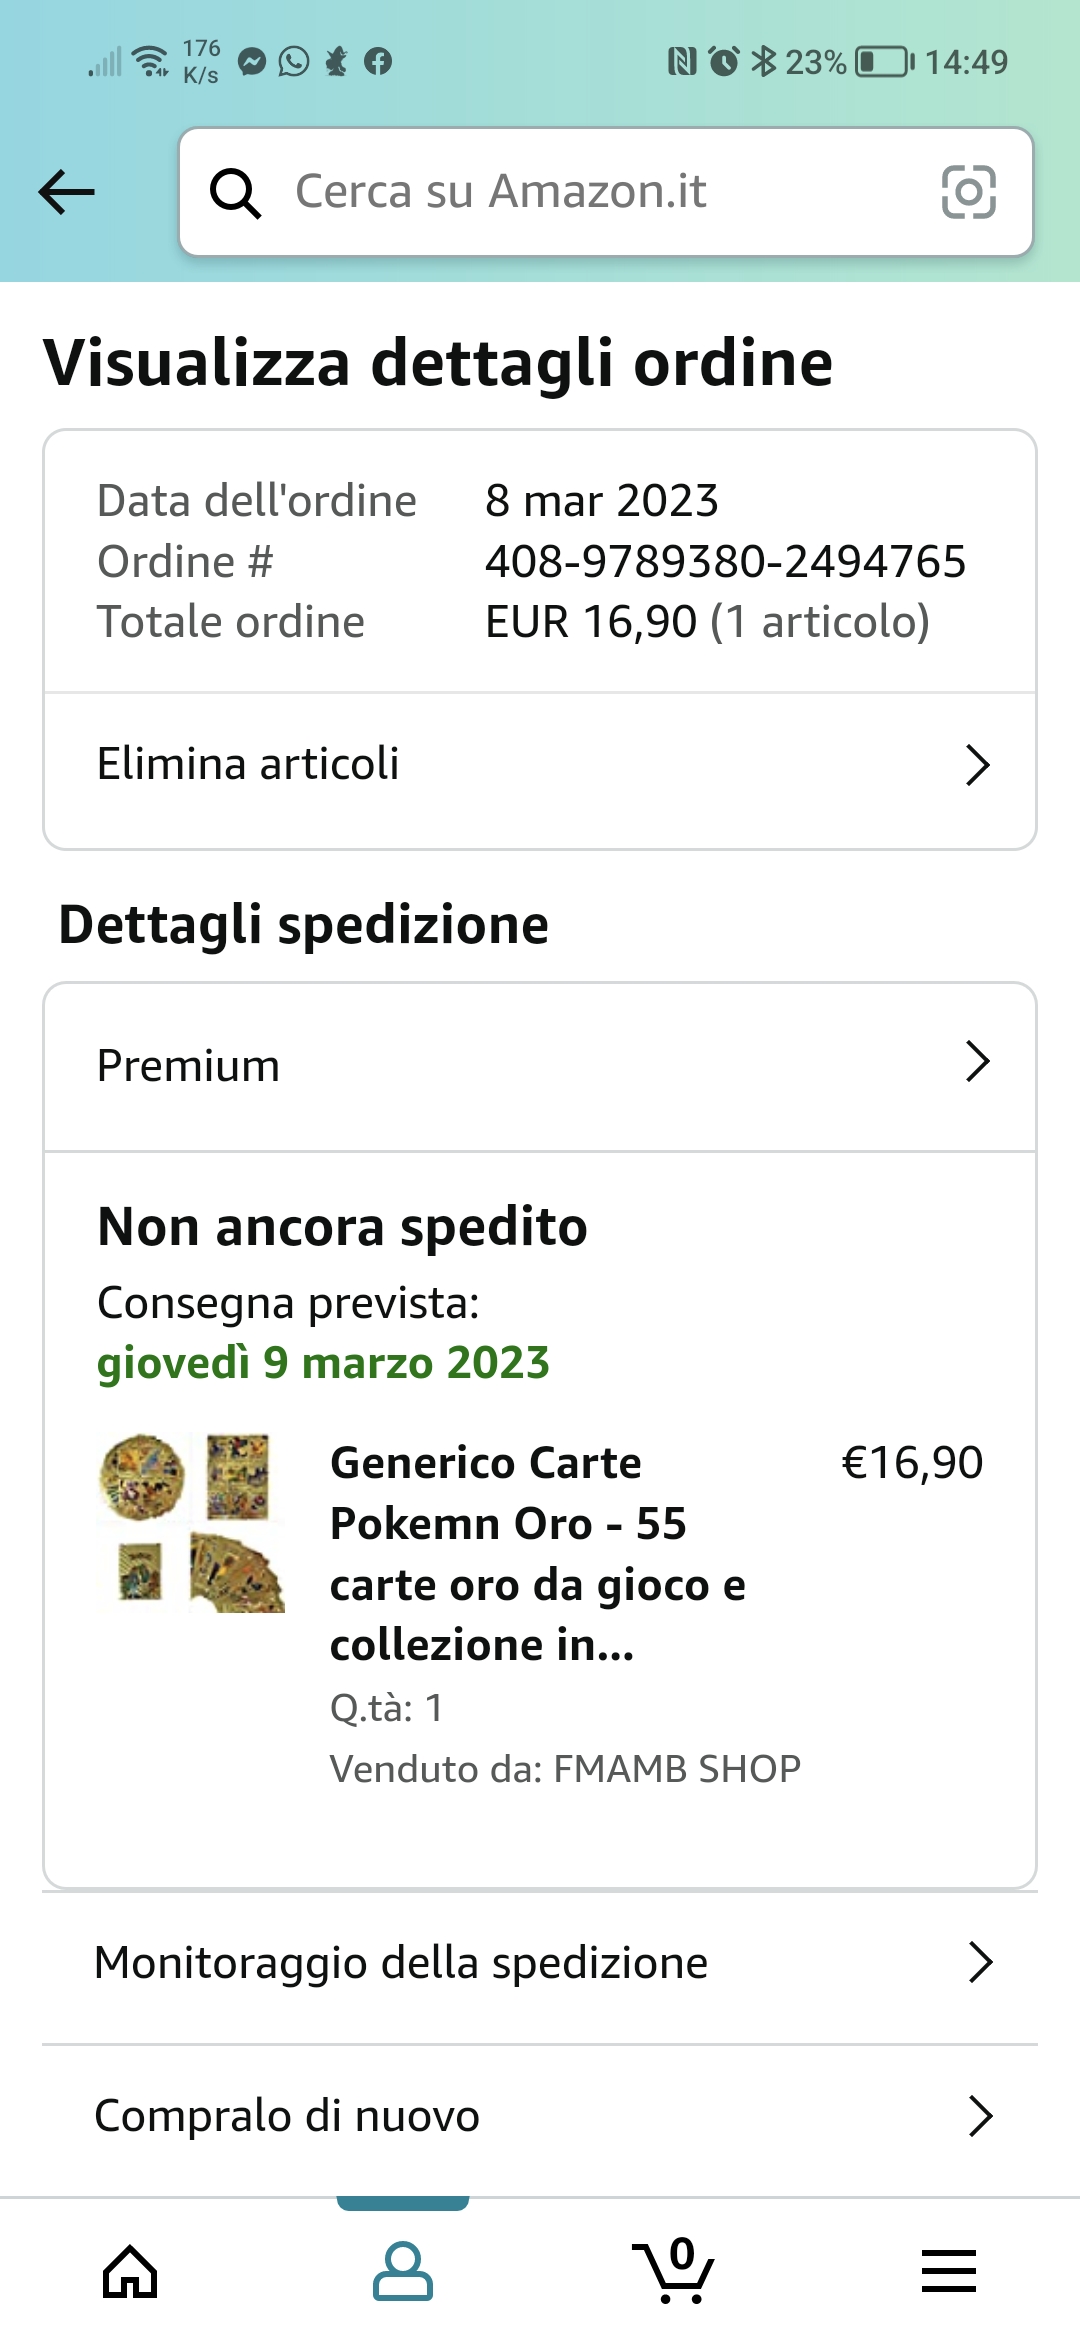
Task: Expand the Premium shipping chevron
Action: point(977,1062)
